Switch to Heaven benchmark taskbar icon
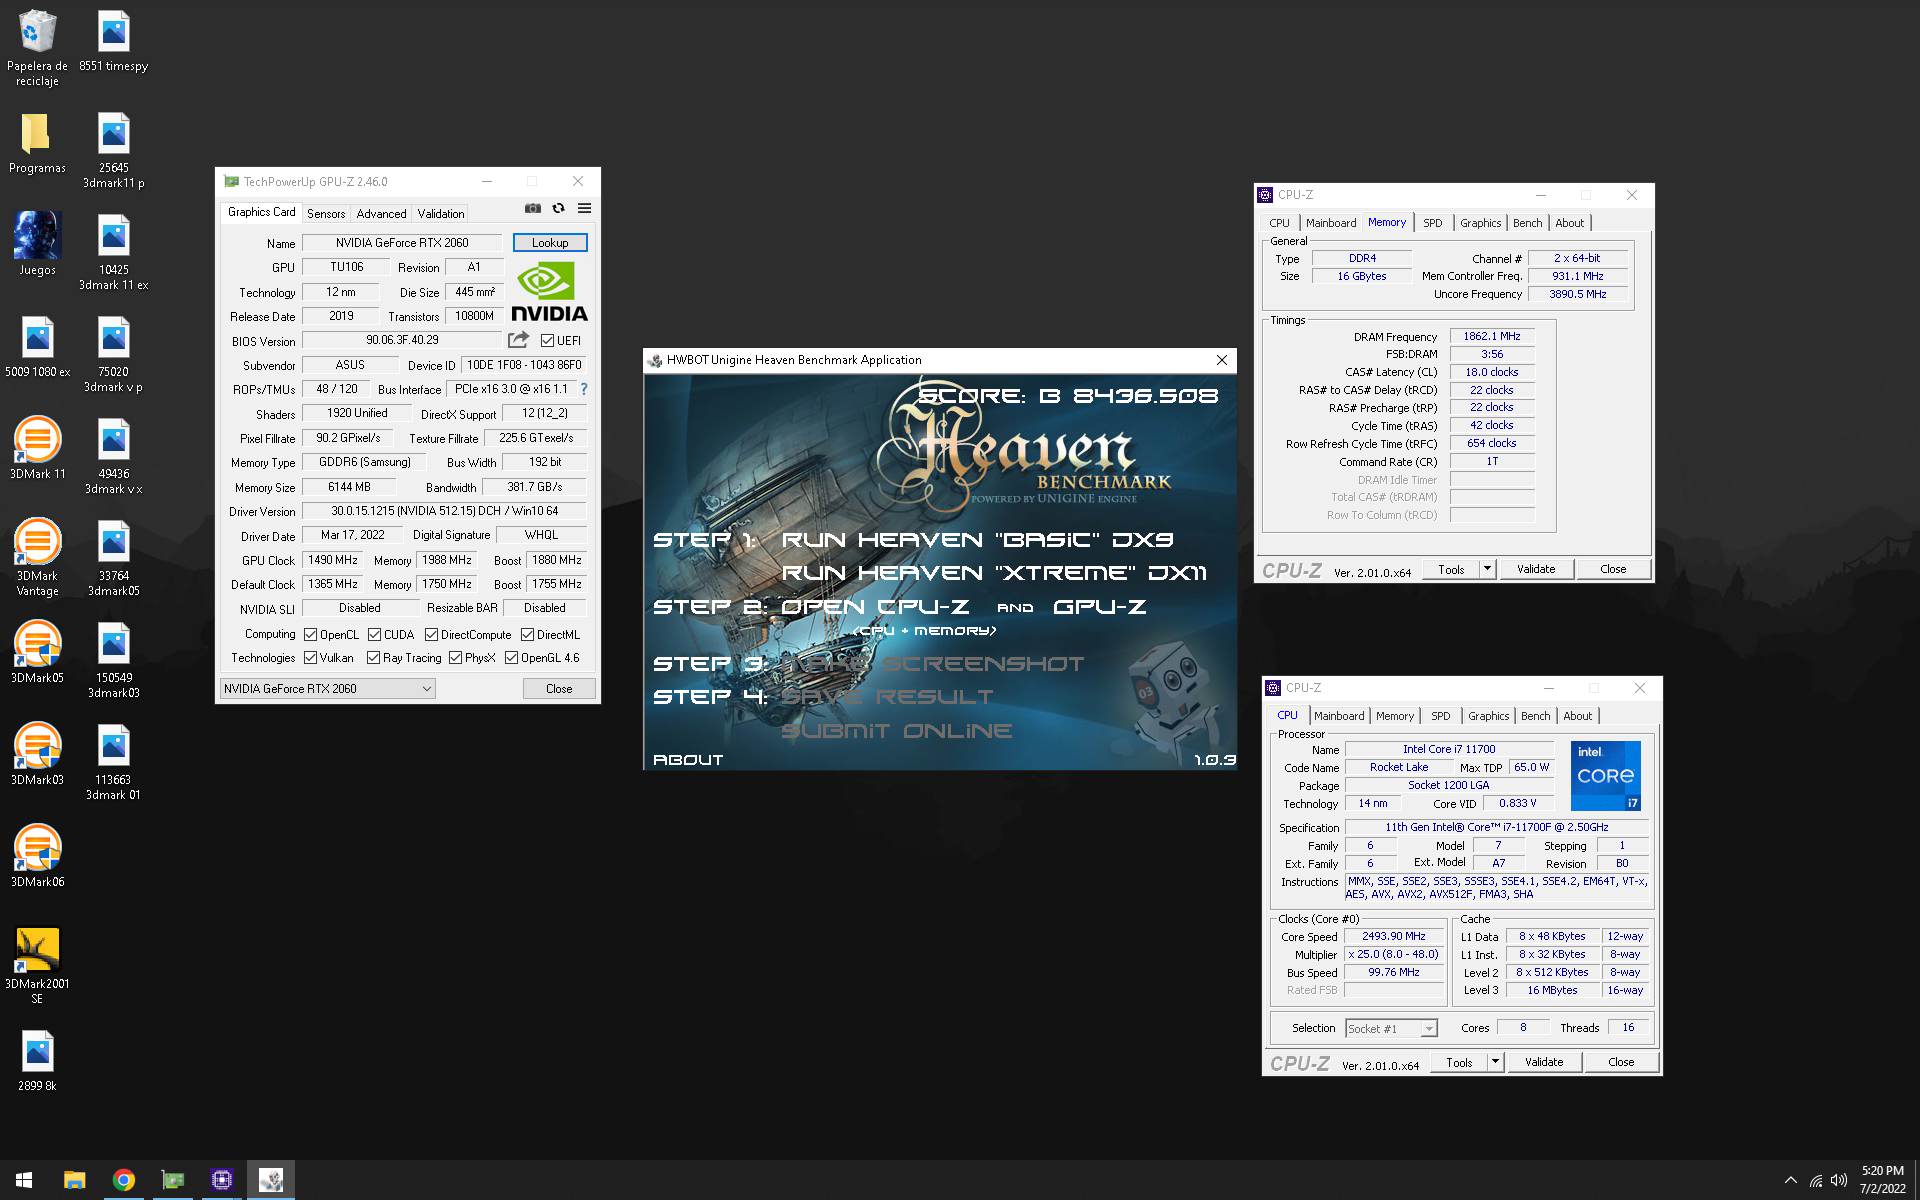The height and width of the screenshot is (1200, 1920). pos(271,1180)
